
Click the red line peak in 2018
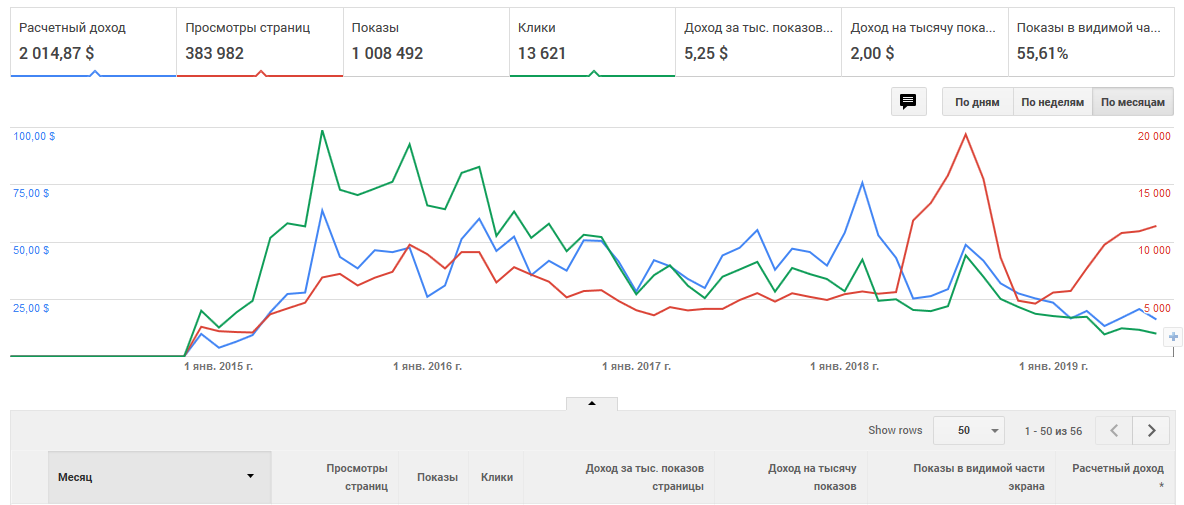(x=965, y=134)
